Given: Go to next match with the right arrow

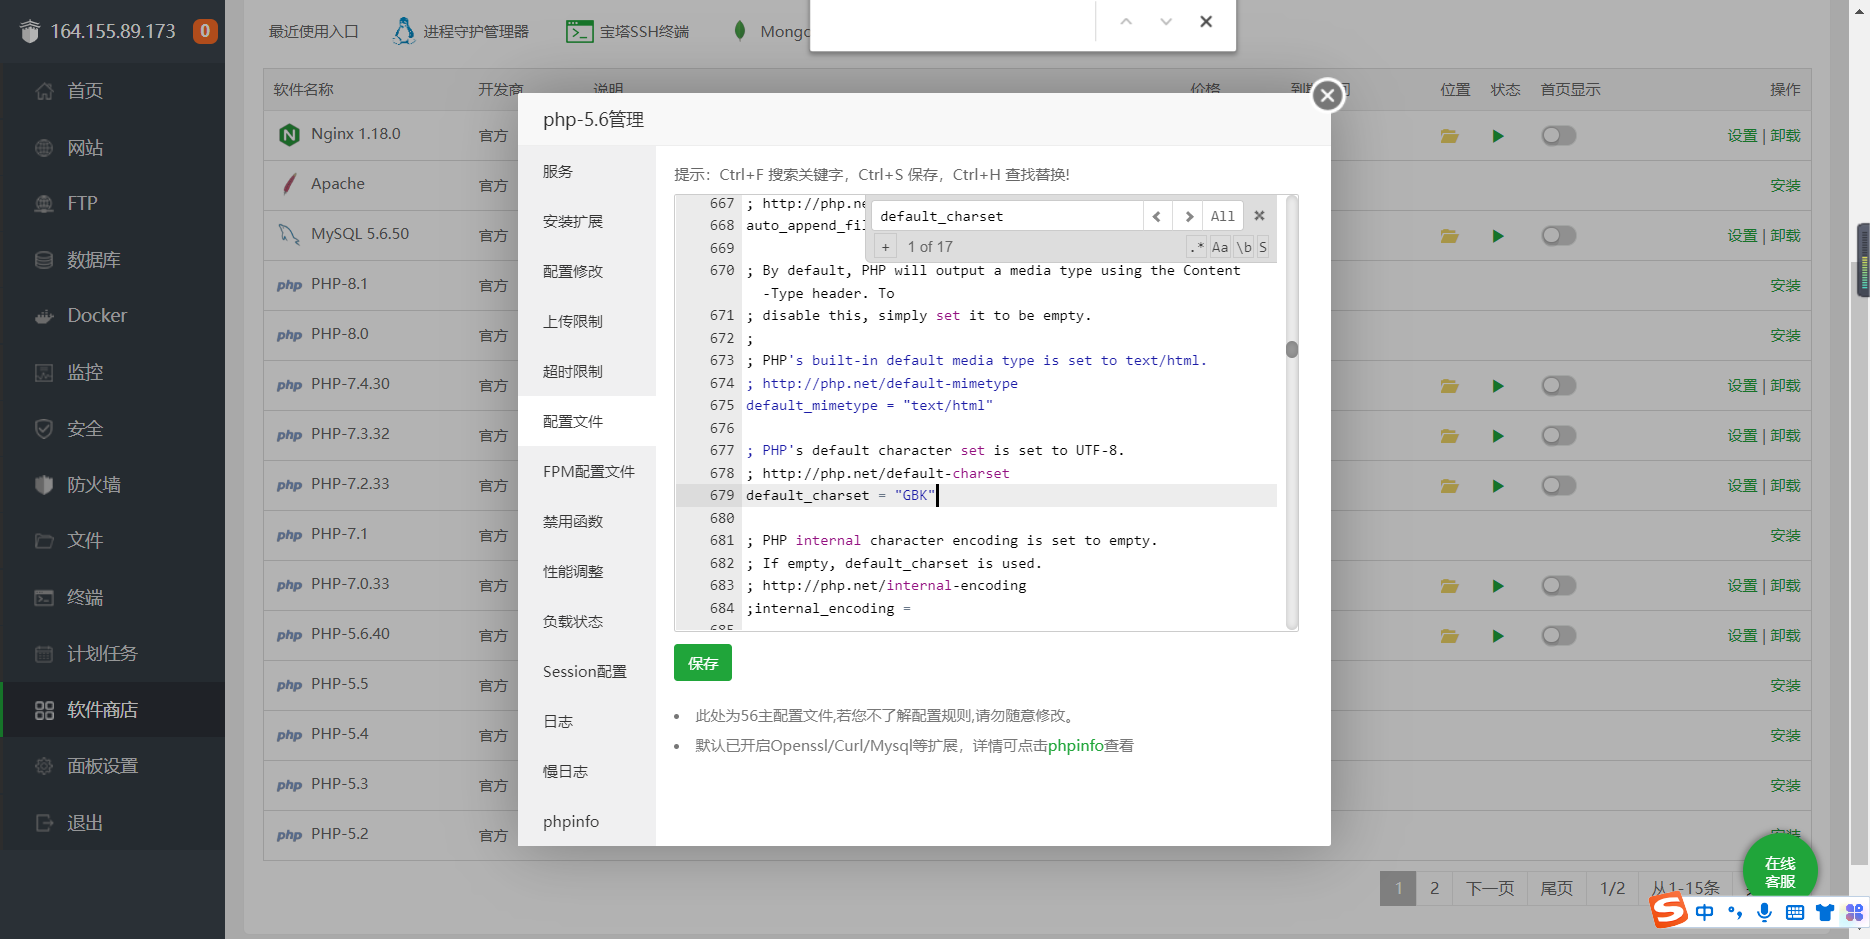Looking at the screenshot, I should 1187,215.
